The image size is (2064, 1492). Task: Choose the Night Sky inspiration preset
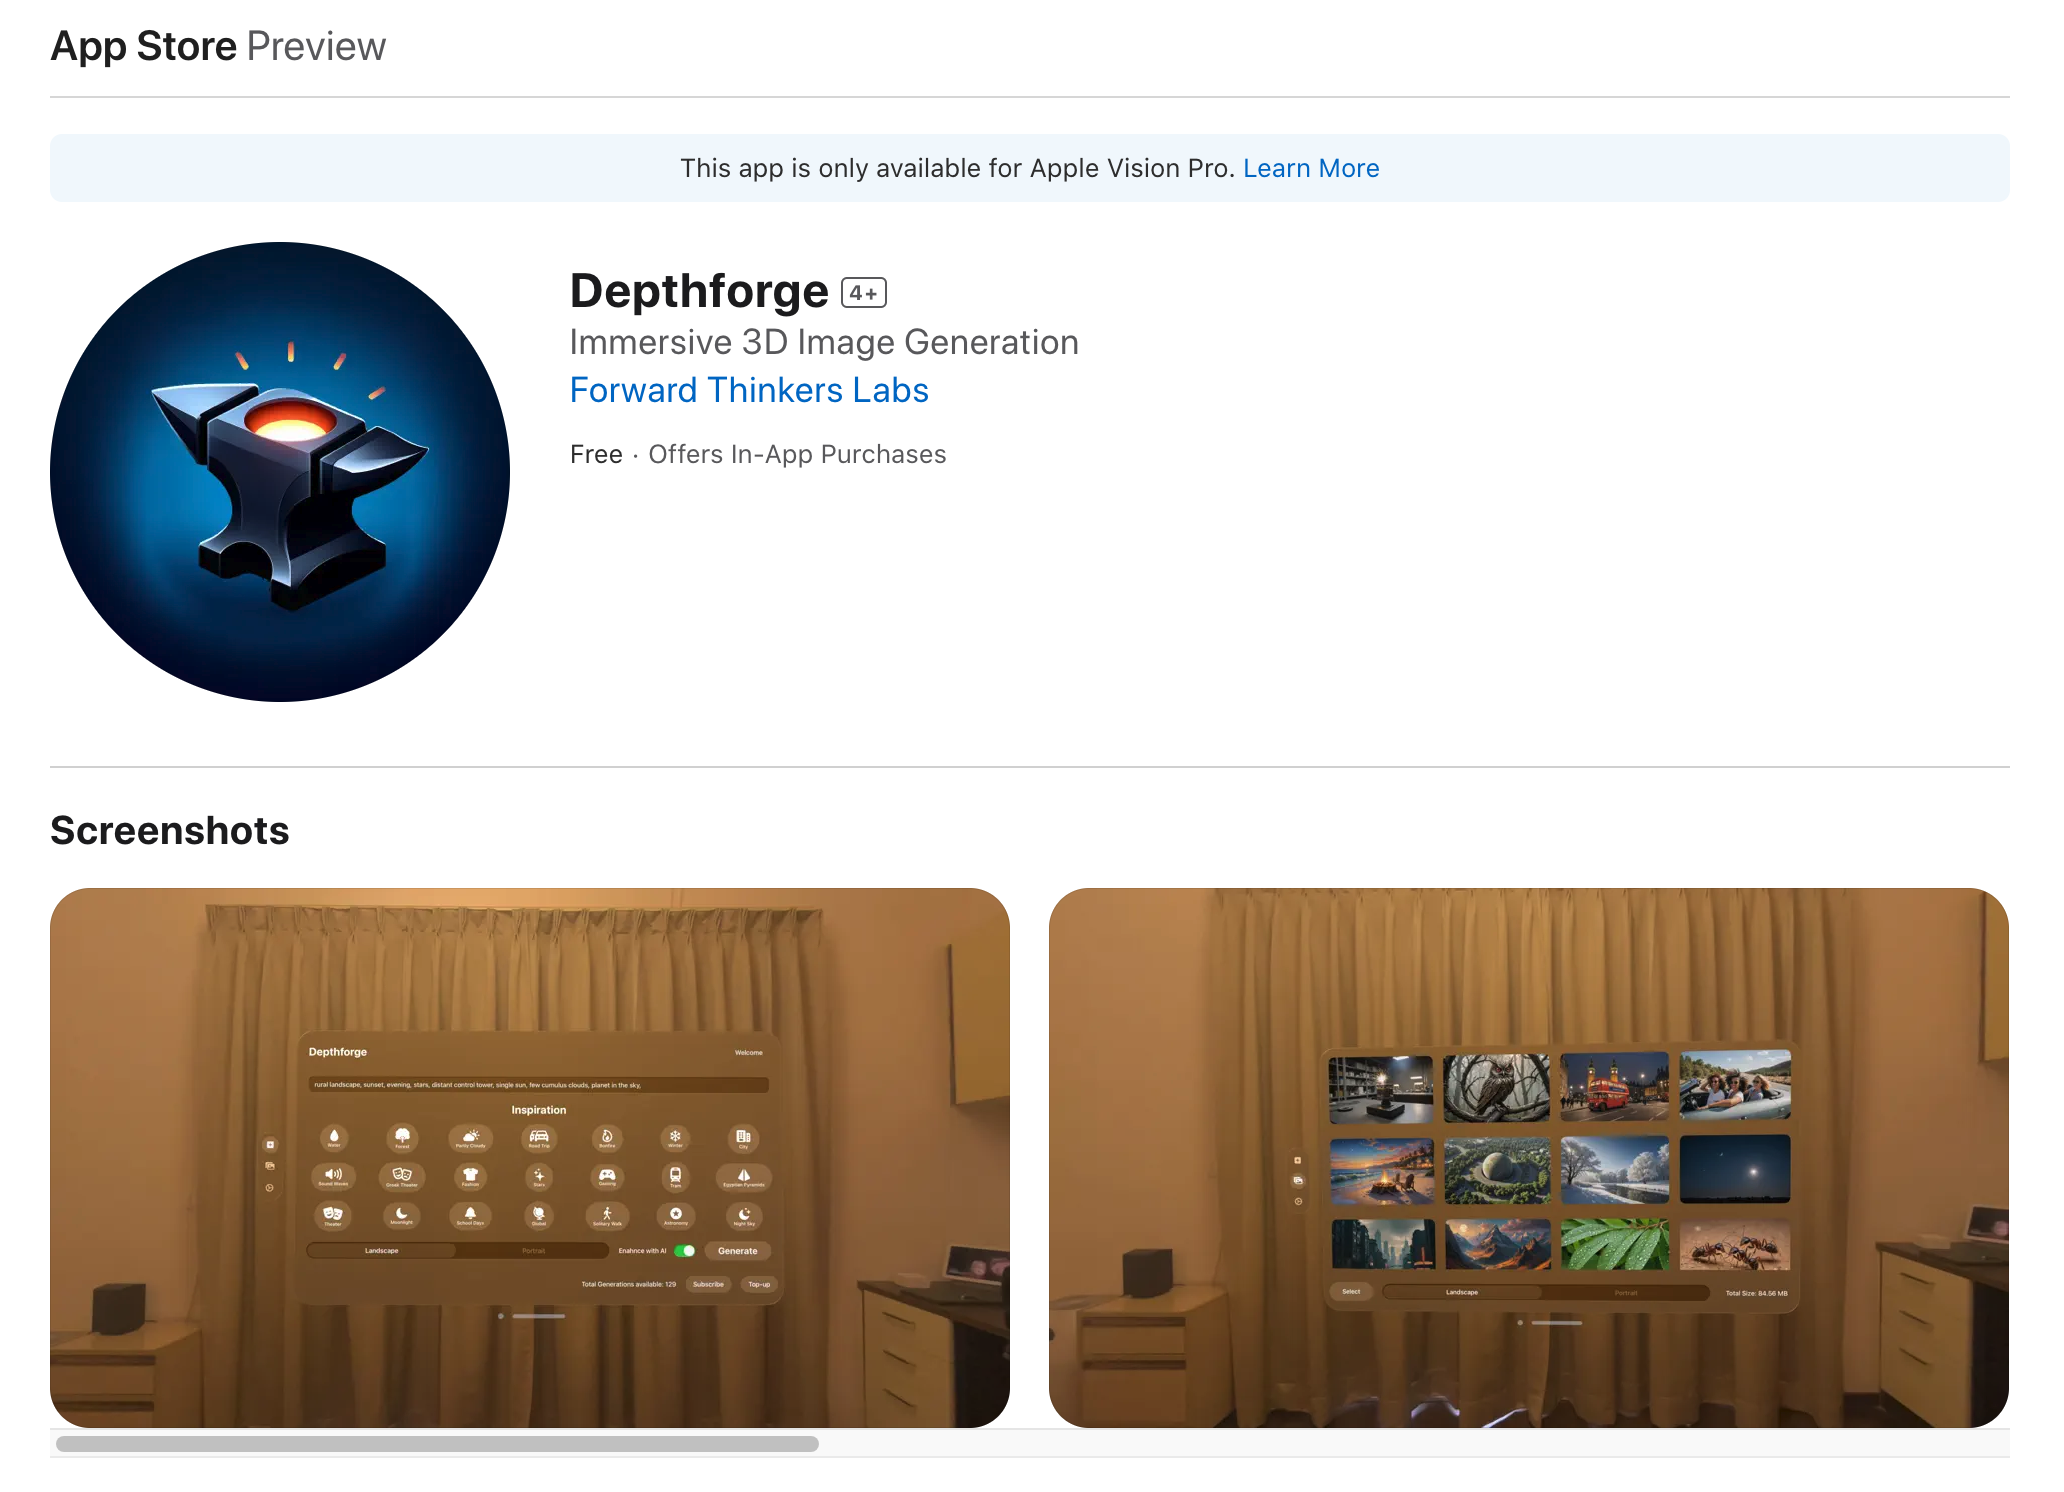click(x=744, y=1216)
